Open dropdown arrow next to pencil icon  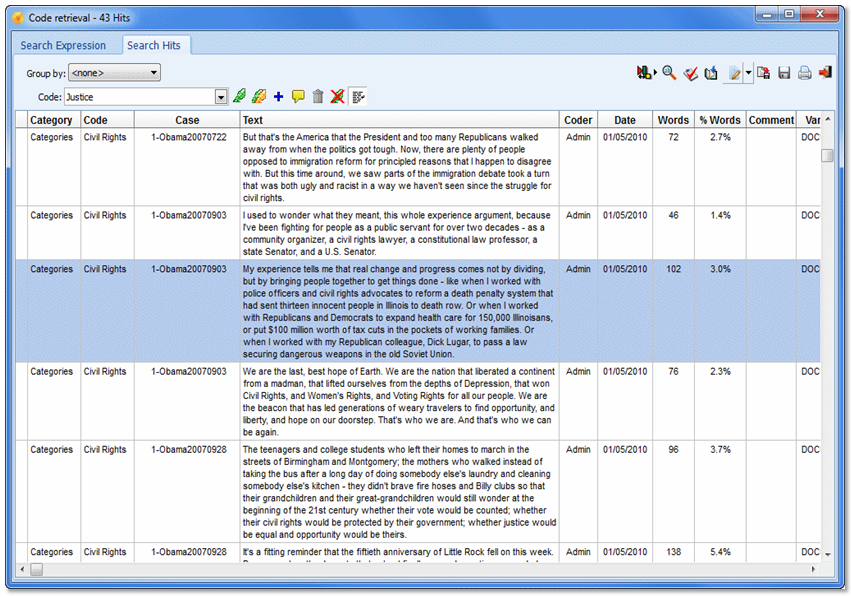(748, 73)
